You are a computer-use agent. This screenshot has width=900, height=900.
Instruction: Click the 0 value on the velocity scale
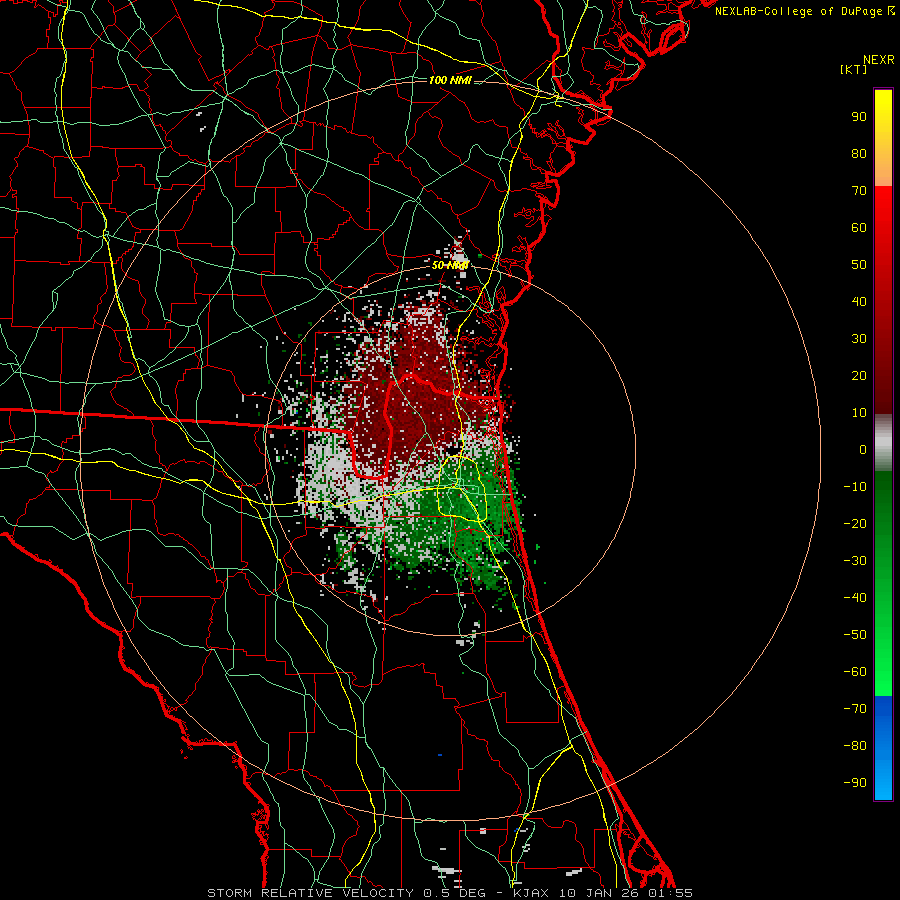(x=863, y=449)
